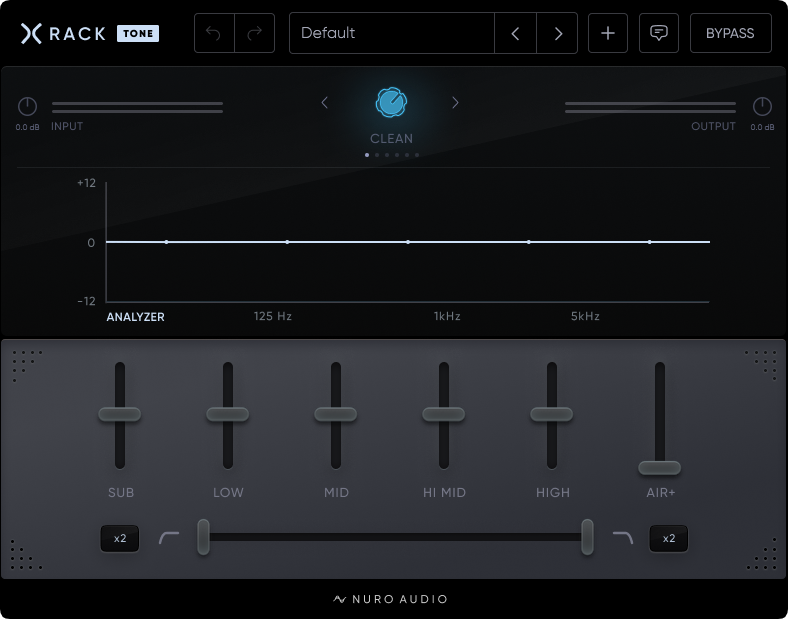Go to previous preset with left chevron
Viewport: 788px width, 619px height.
pos(515,33)
